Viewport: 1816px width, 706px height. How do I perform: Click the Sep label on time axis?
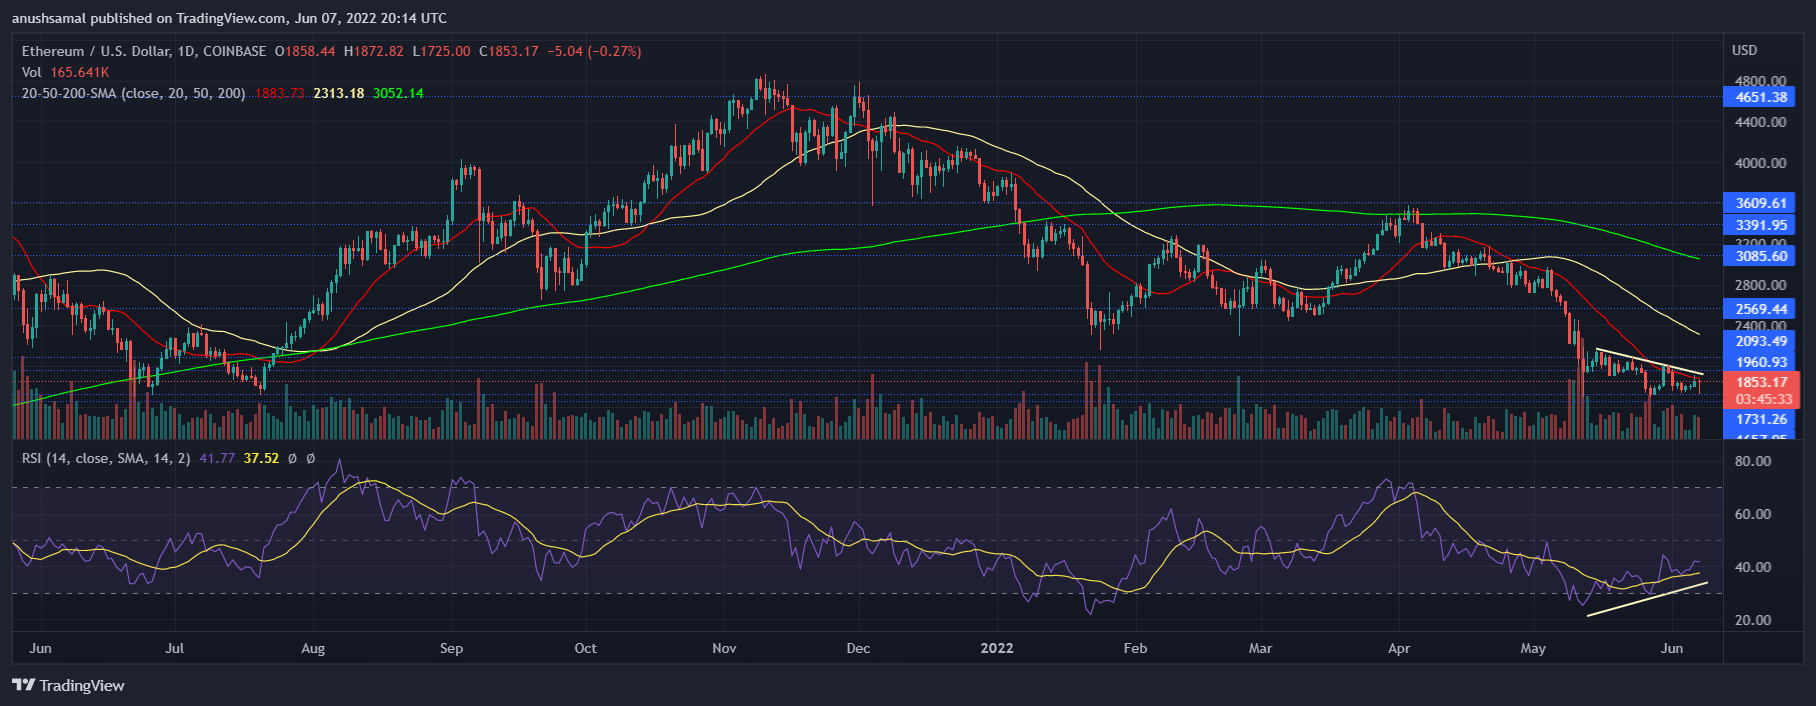(x=451, y=648)
